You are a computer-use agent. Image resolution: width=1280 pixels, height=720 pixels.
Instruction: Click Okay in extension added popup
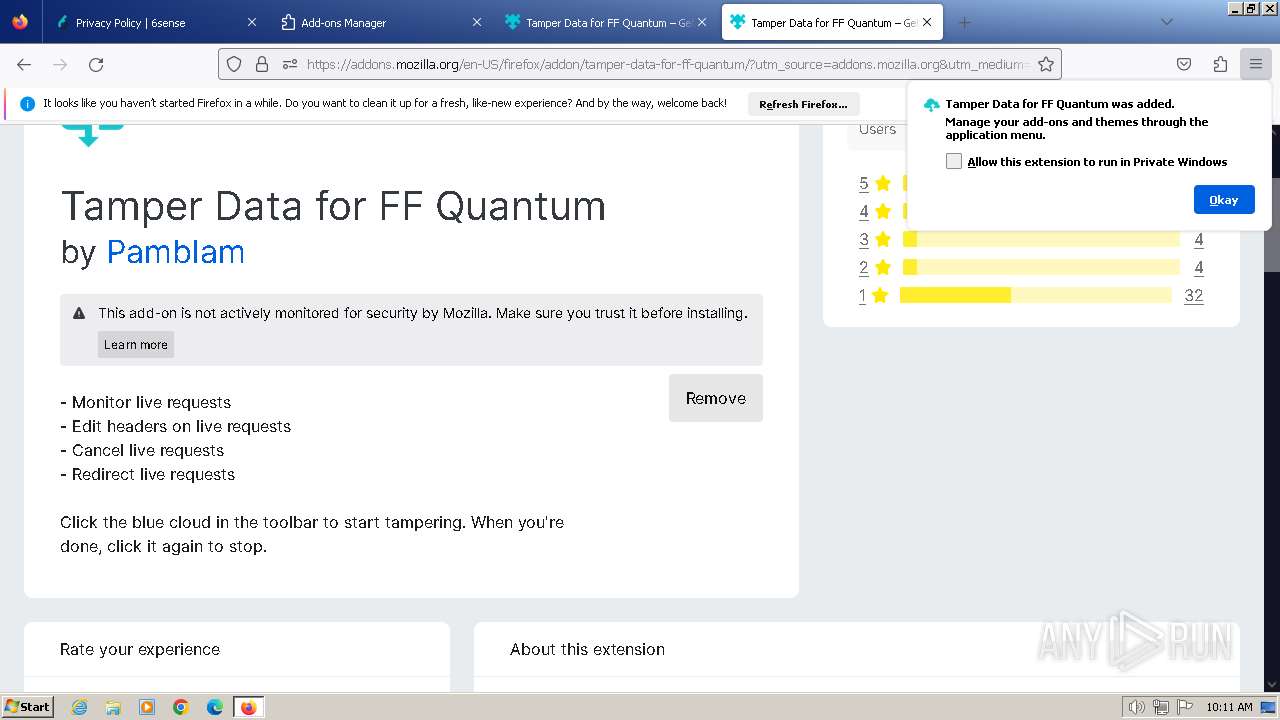coord(1224,199)
